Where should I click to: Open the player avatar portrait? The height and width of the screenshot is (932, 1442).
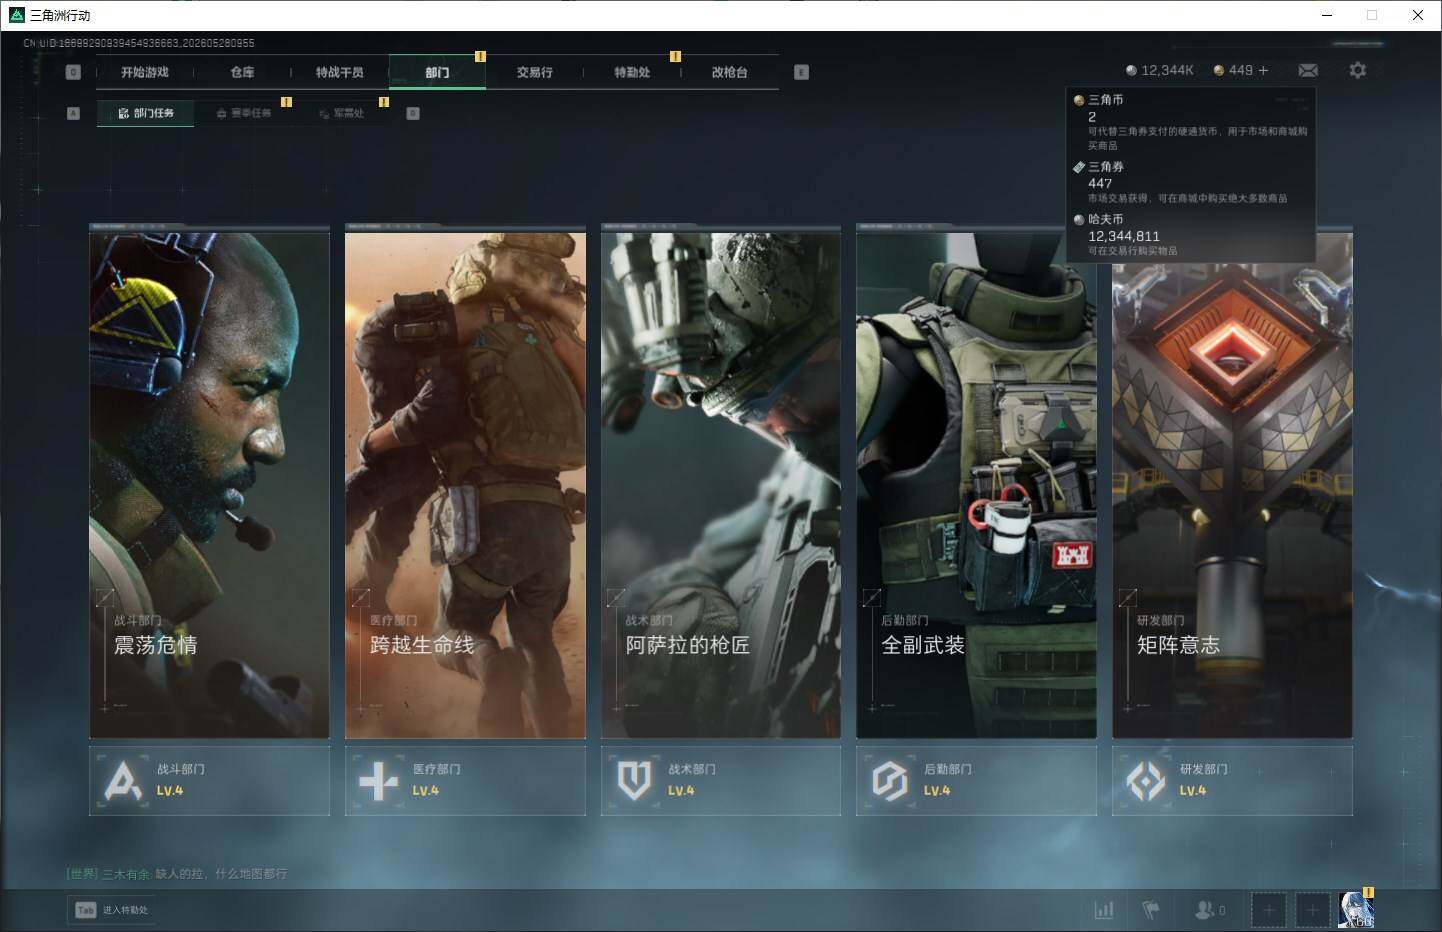1356,909
